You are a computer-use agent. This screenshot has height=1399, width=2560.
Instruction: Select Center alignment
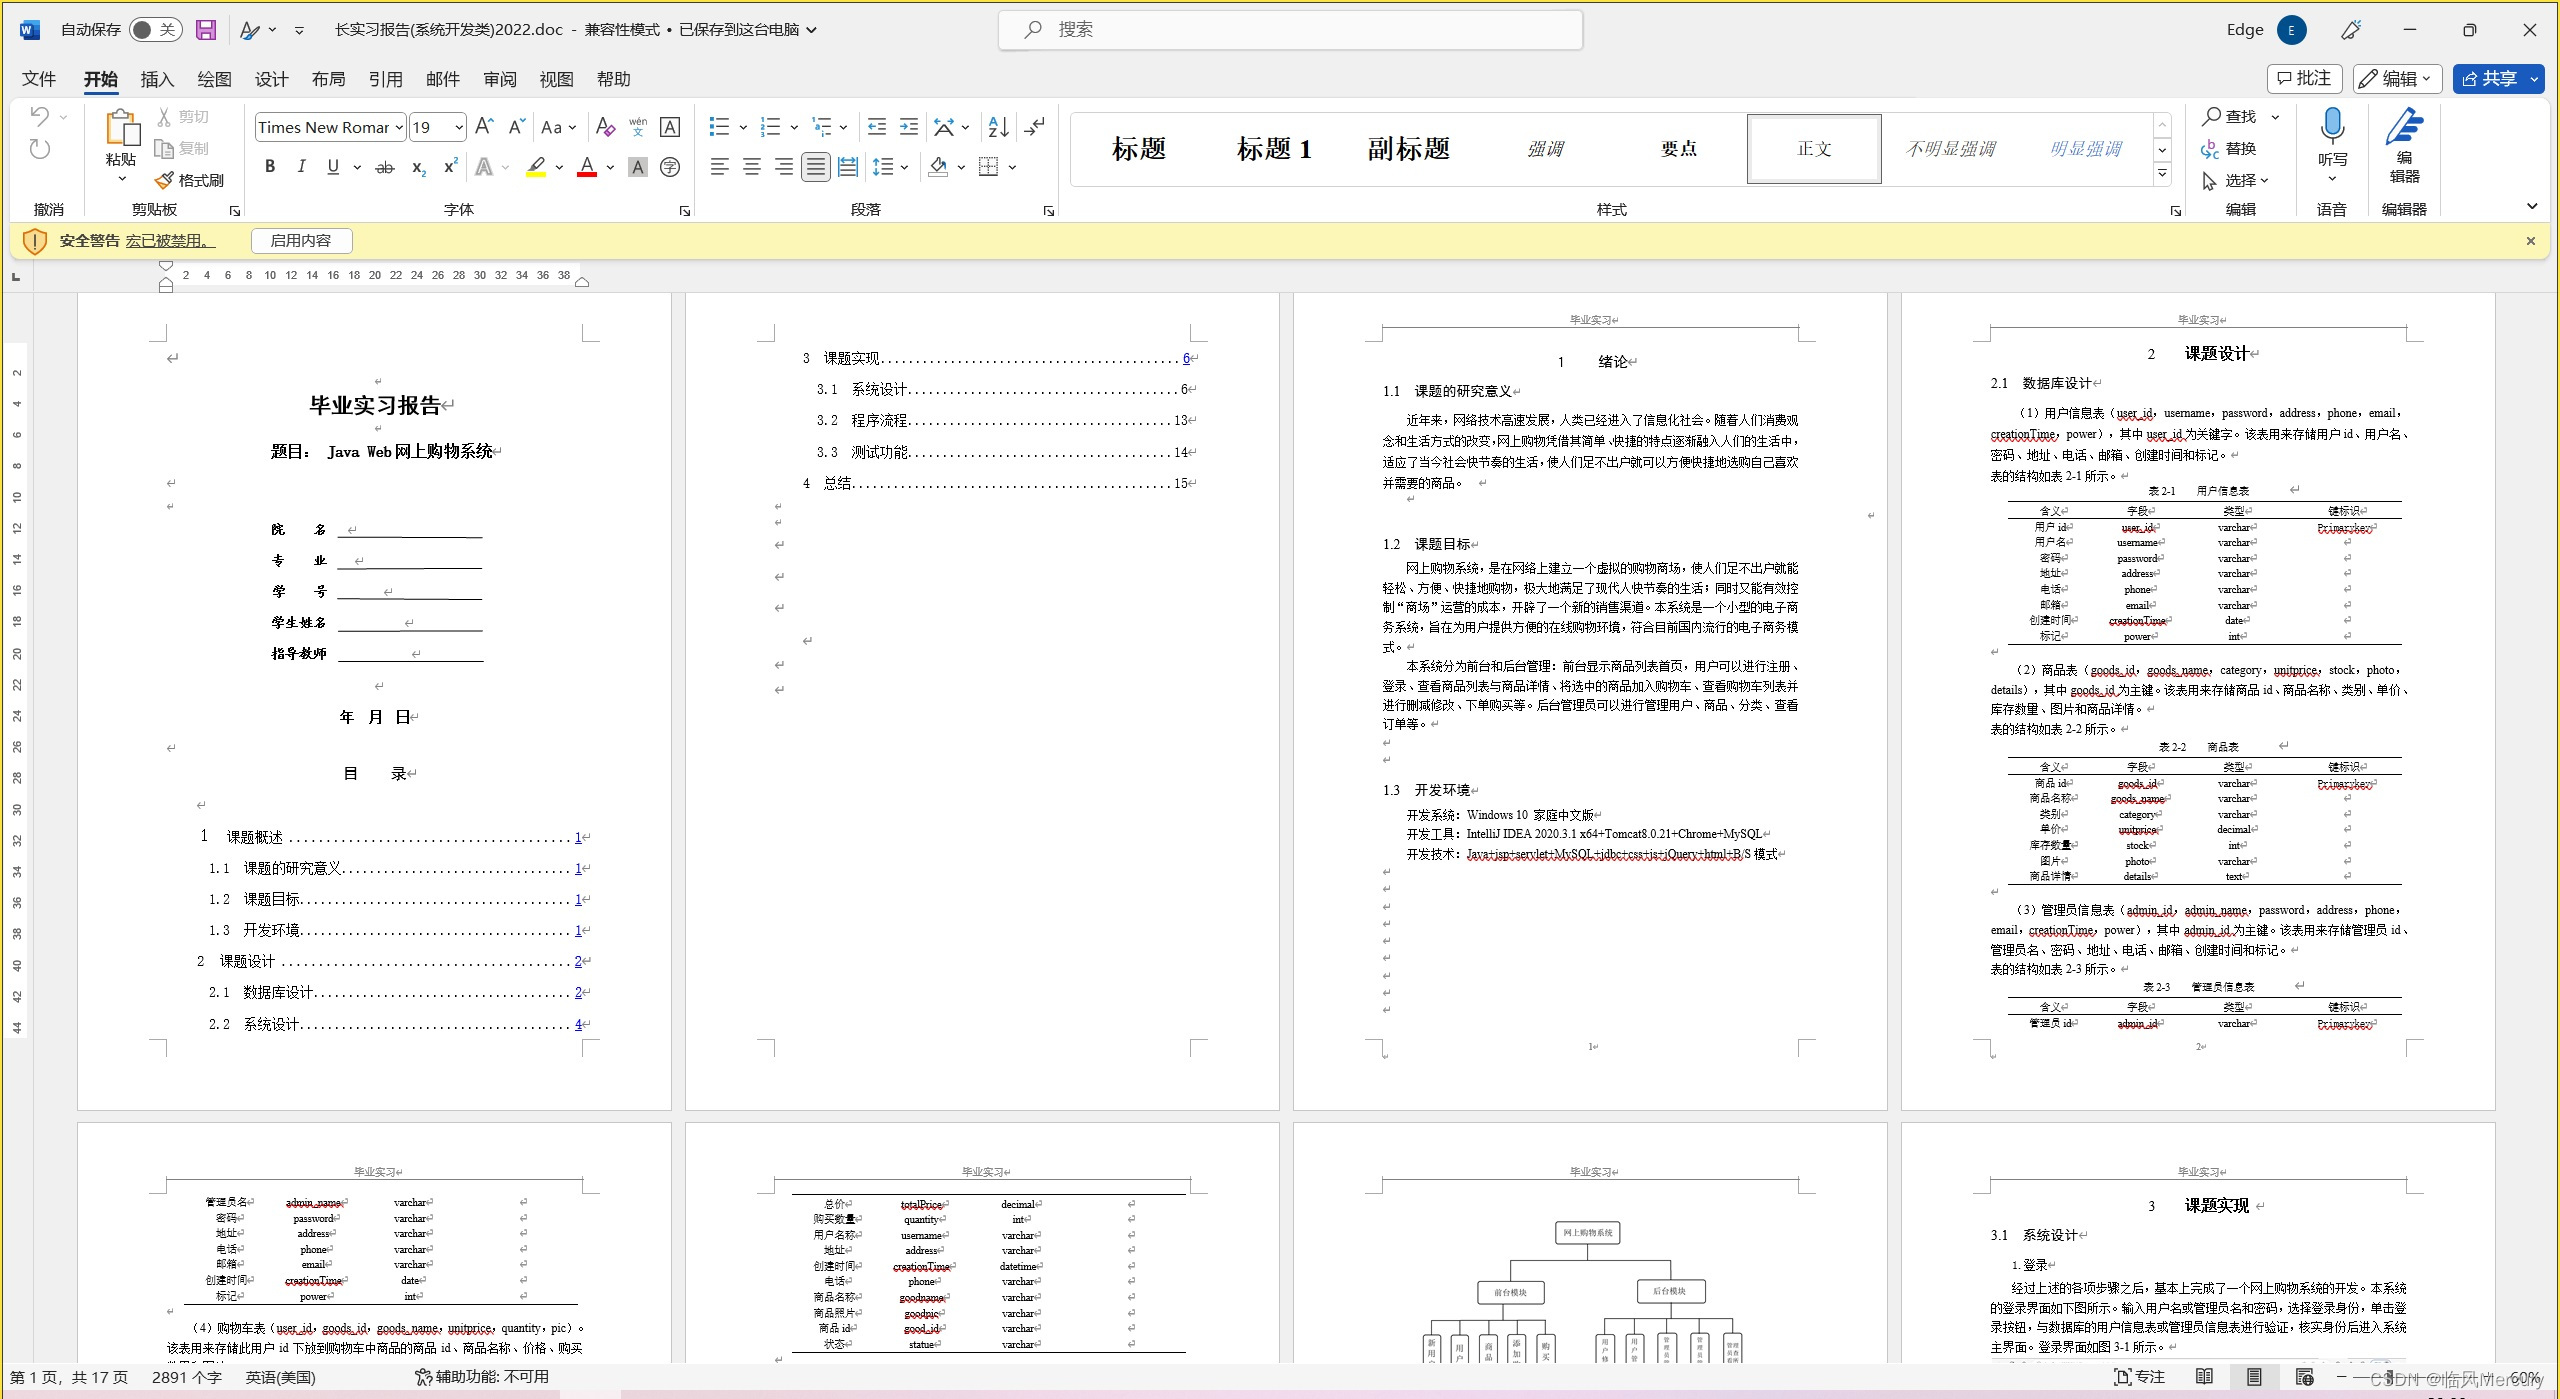point(752,167)
